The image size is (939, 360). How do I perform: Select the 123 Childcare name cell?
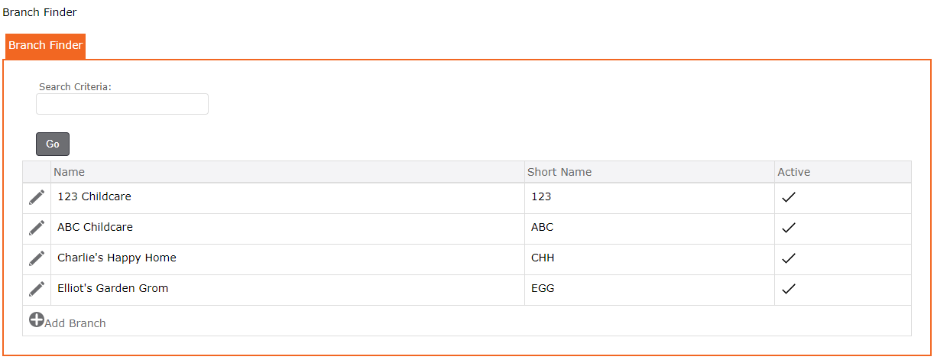(x=287, y=198)
